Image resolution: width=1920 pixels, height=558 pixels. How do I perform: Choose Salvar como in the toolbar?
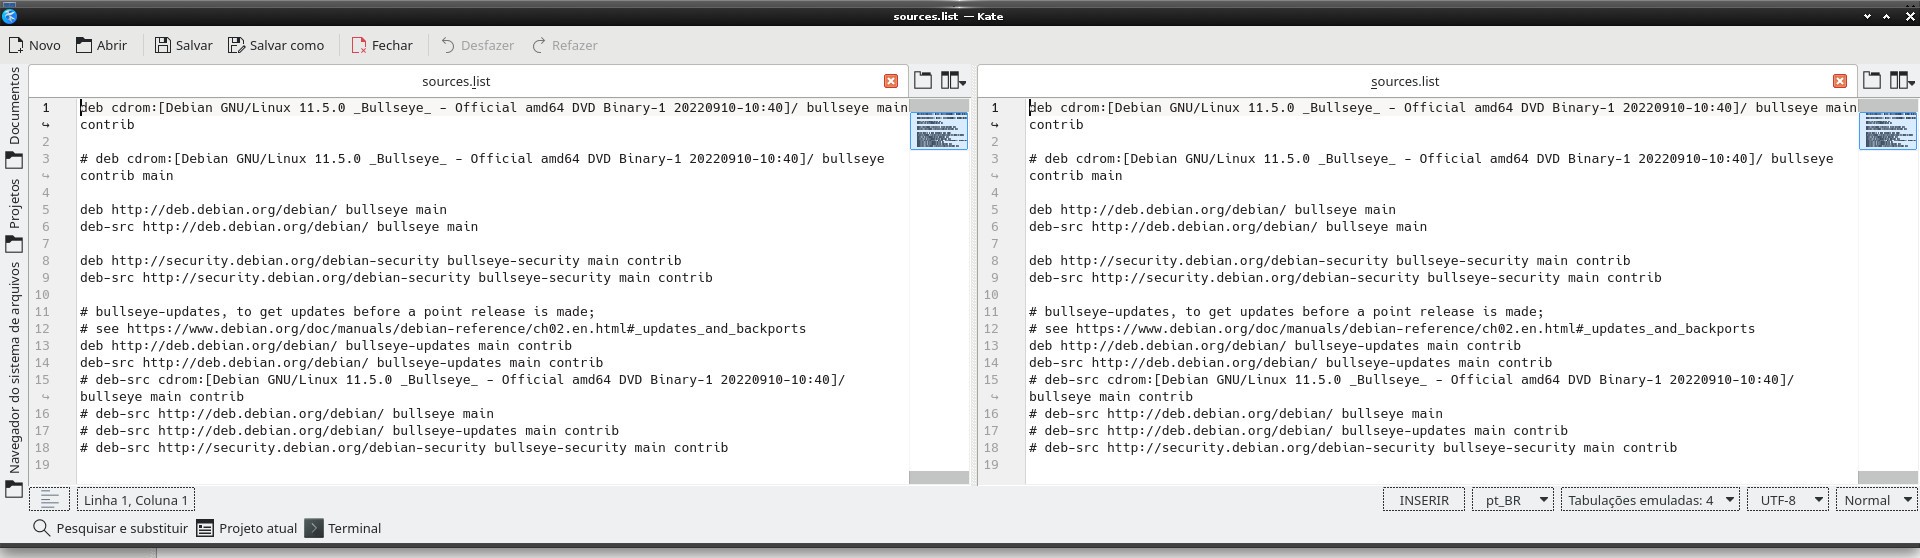(276, 45)
